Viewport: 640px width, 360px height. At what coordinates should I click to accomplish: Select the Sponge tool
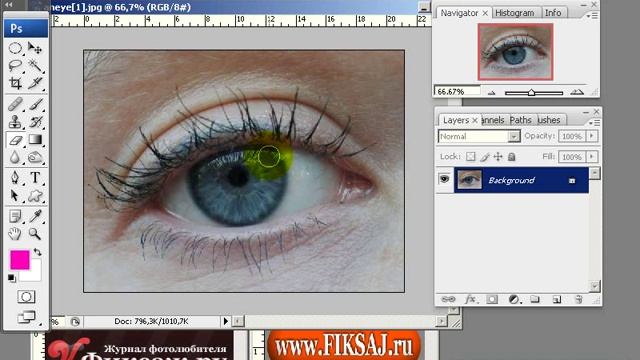click(35, 157)
